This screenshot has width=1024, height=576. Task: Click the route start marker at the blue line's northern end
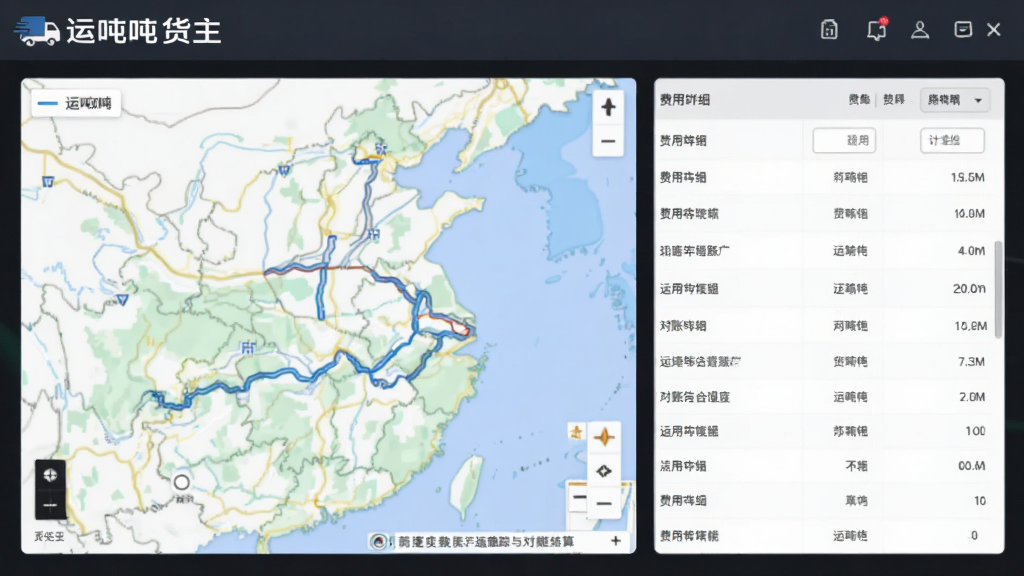point(381,150)
